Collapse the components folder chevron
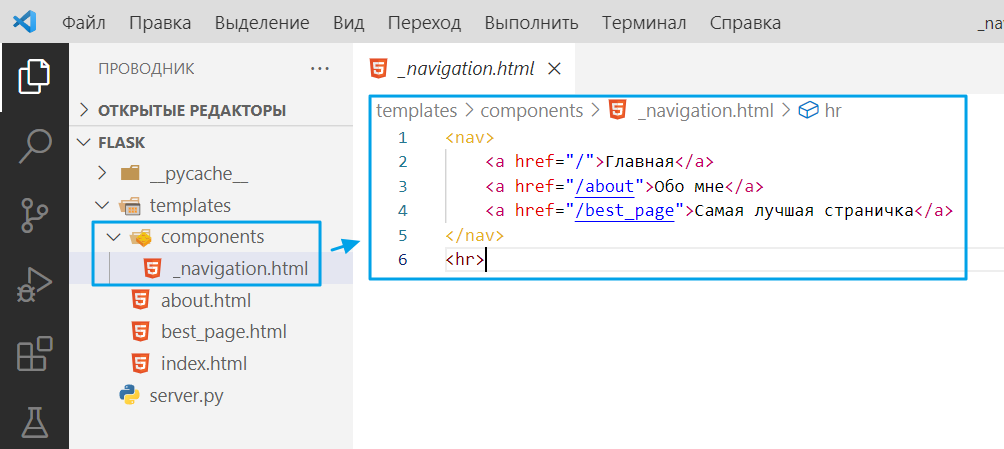Viewport: 1004px width, 449px height. [x=113, y=237]
